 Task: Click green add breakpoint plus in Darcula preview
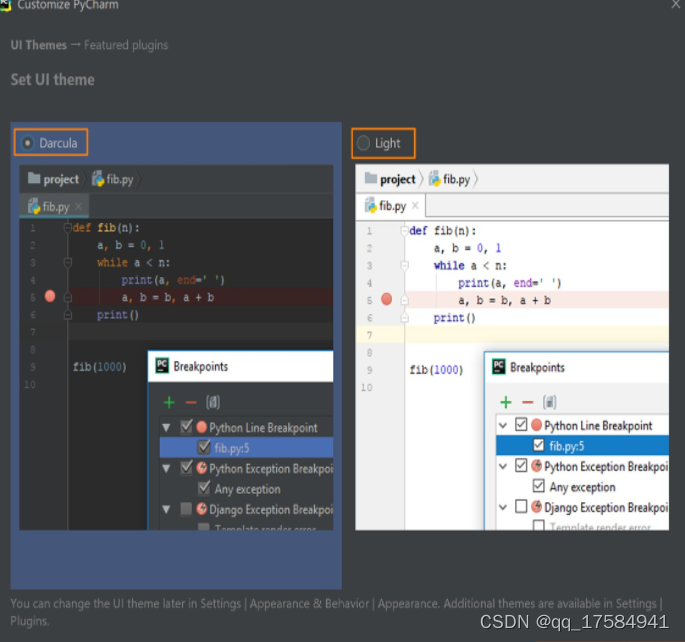[169, 402]
